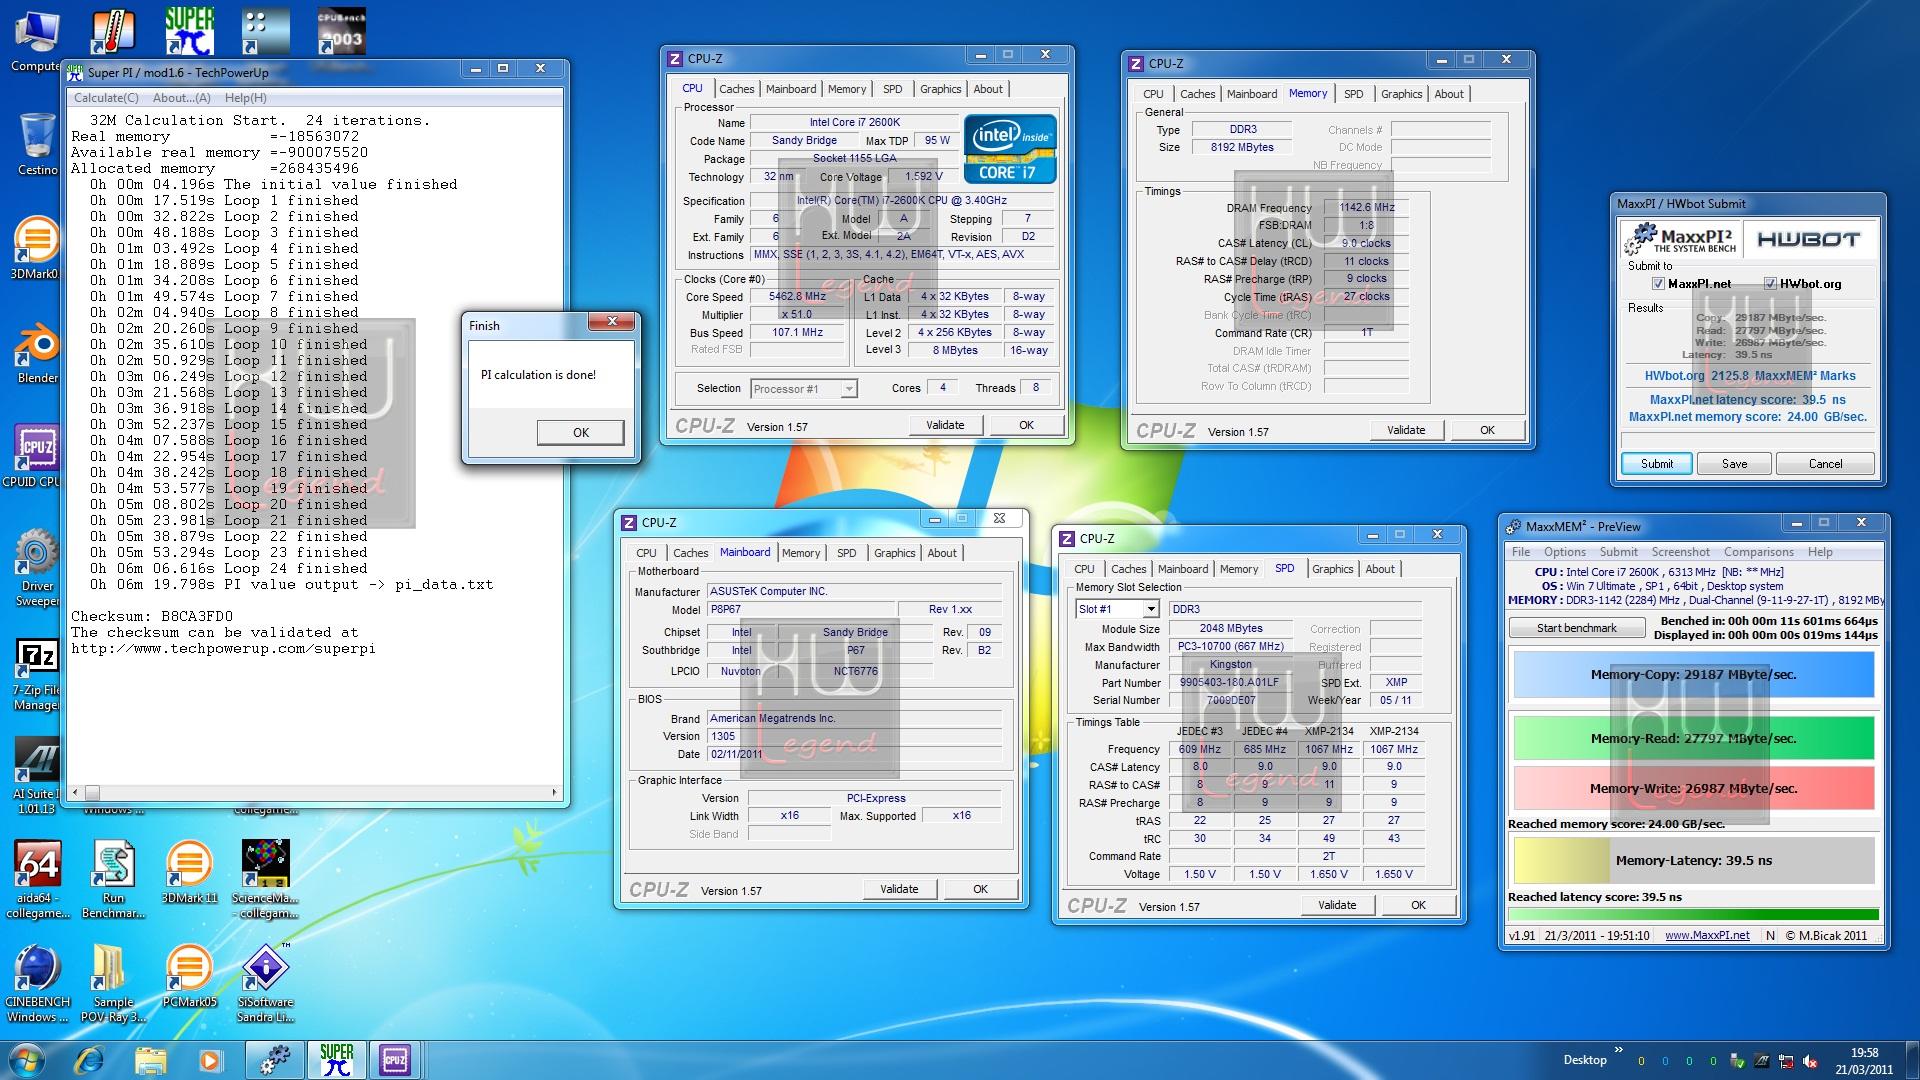Screen dimensions: 1920x1080
Task: Open the CINEBENCH desktop shortcut
Action: coord(38,983)
